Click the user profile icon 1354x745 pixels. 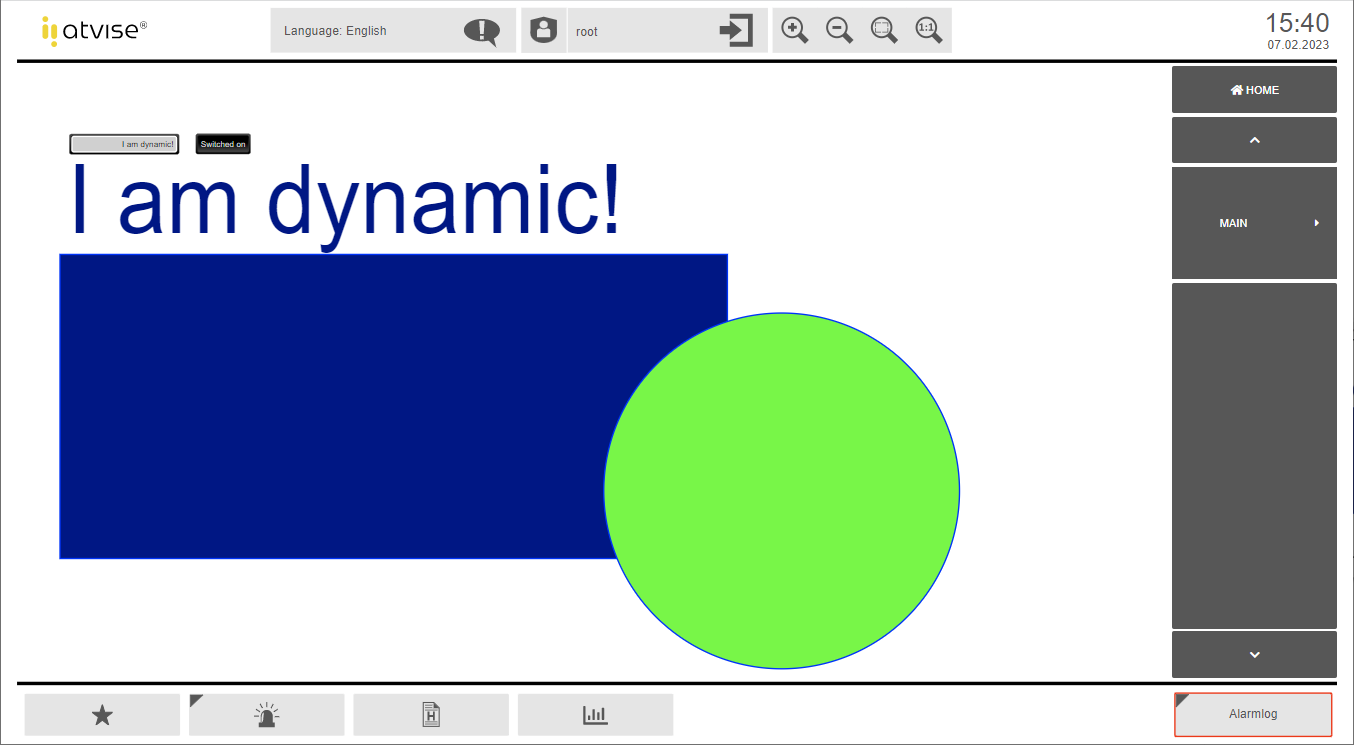pos(543,30)
